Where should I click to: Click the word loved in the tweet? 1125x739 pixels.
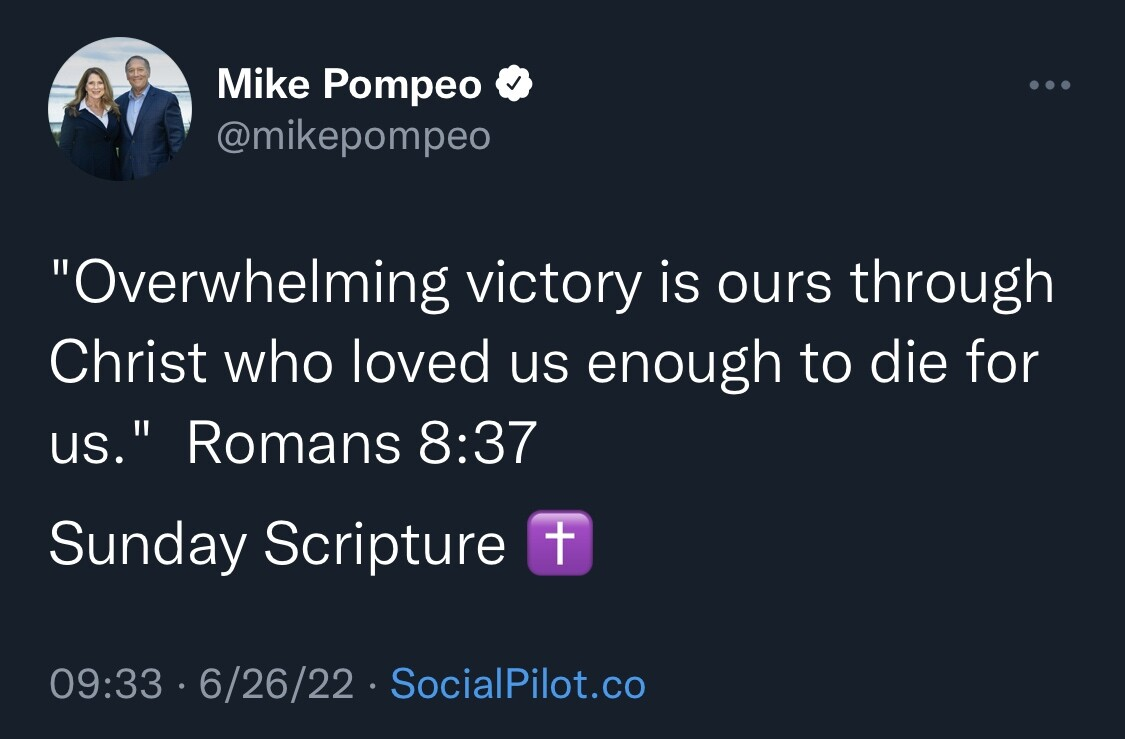point(421,363)
